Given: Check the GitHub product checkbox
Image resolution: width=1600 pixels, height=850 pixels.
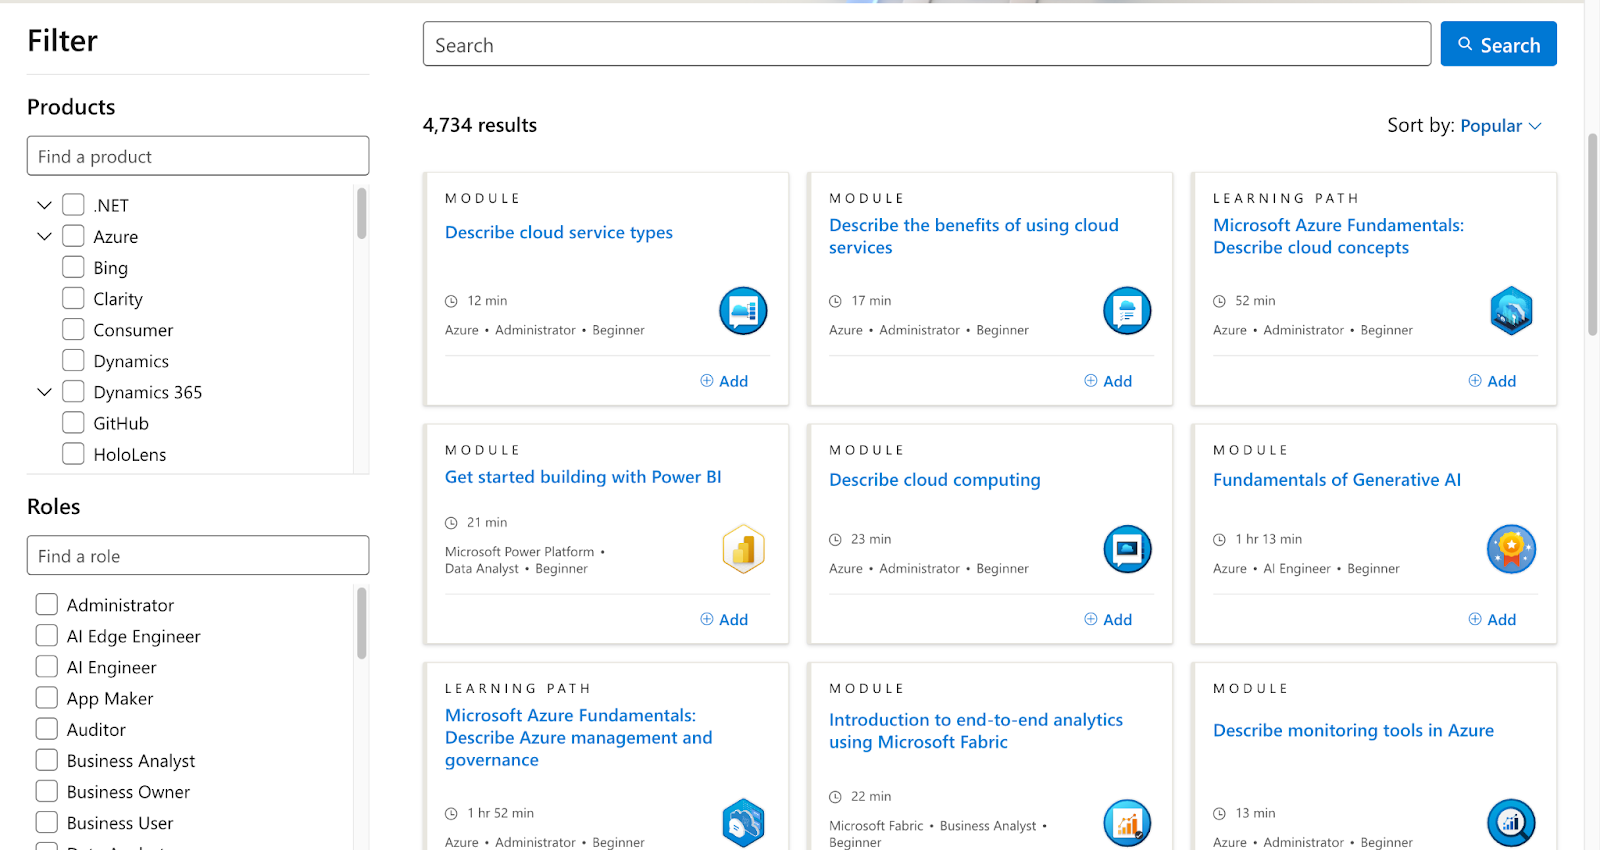Looking at the screenshot, I should tap(73, 423).
